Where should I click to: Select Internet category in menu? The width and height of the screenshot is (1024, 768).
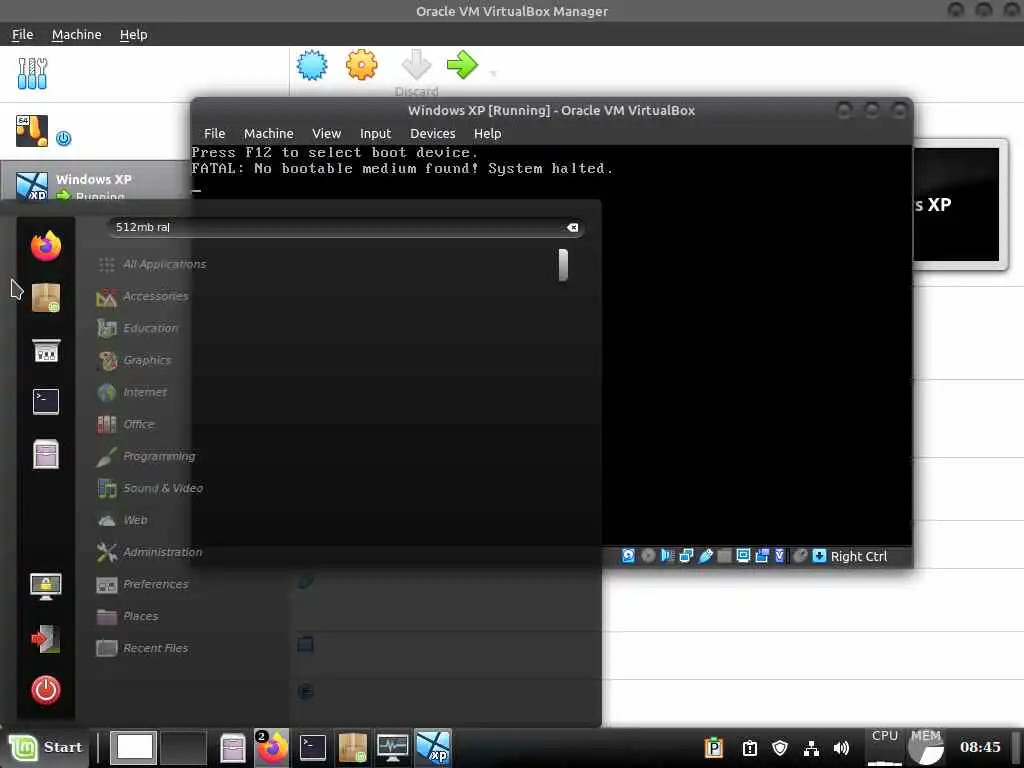[132, 392]
